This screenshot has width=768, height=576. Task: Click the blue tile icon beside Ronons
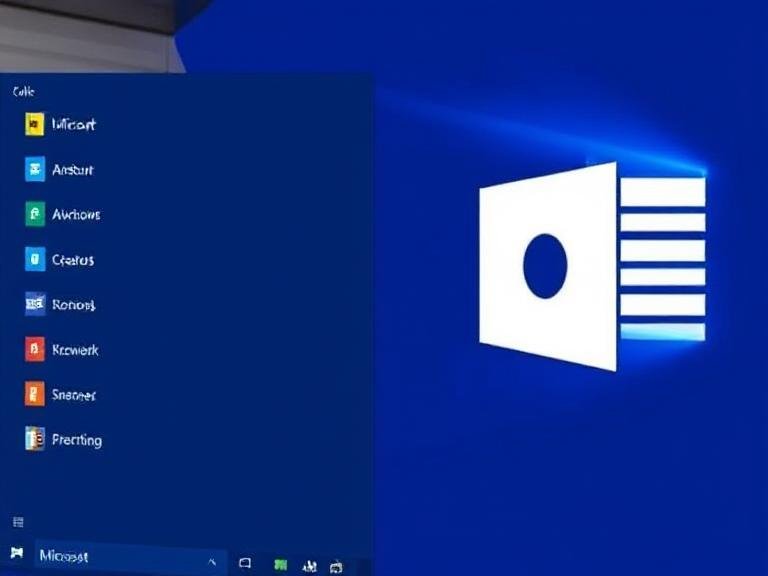click(35, 304)
